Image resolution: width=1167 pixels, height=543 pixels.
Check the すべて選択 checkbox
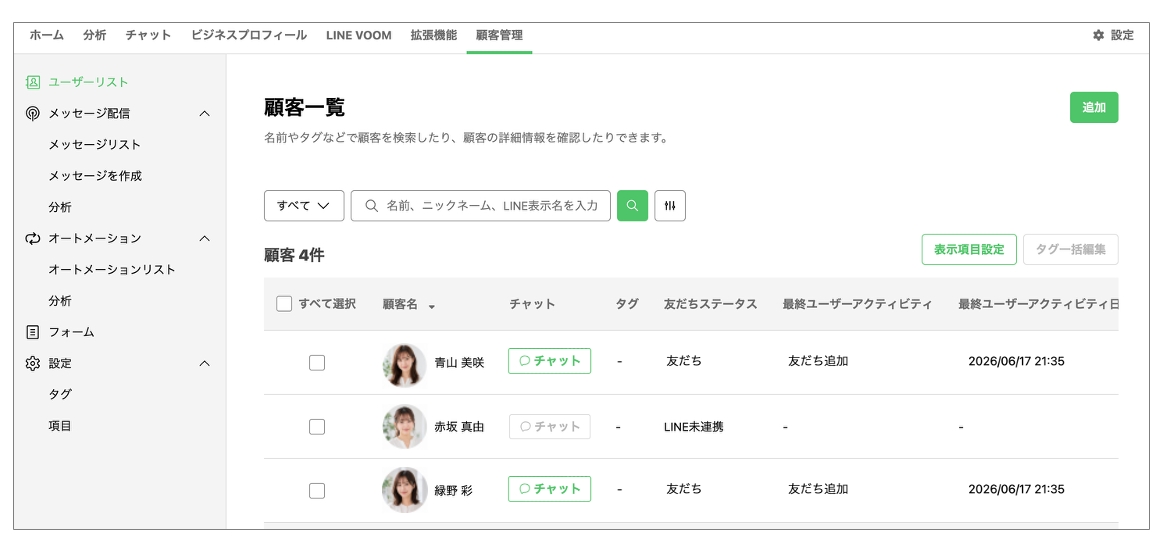click(x=284, y=303)
